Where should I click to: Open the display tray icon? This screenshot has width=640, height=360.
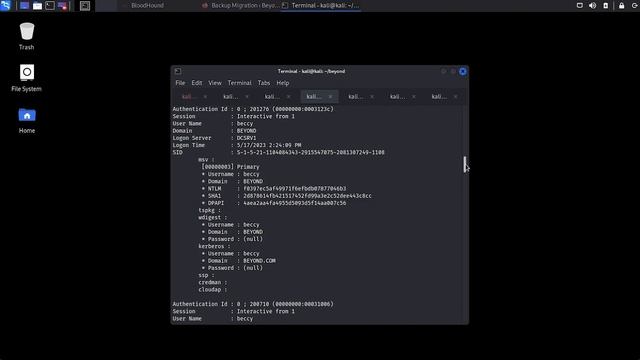click(x=580, y=5)
